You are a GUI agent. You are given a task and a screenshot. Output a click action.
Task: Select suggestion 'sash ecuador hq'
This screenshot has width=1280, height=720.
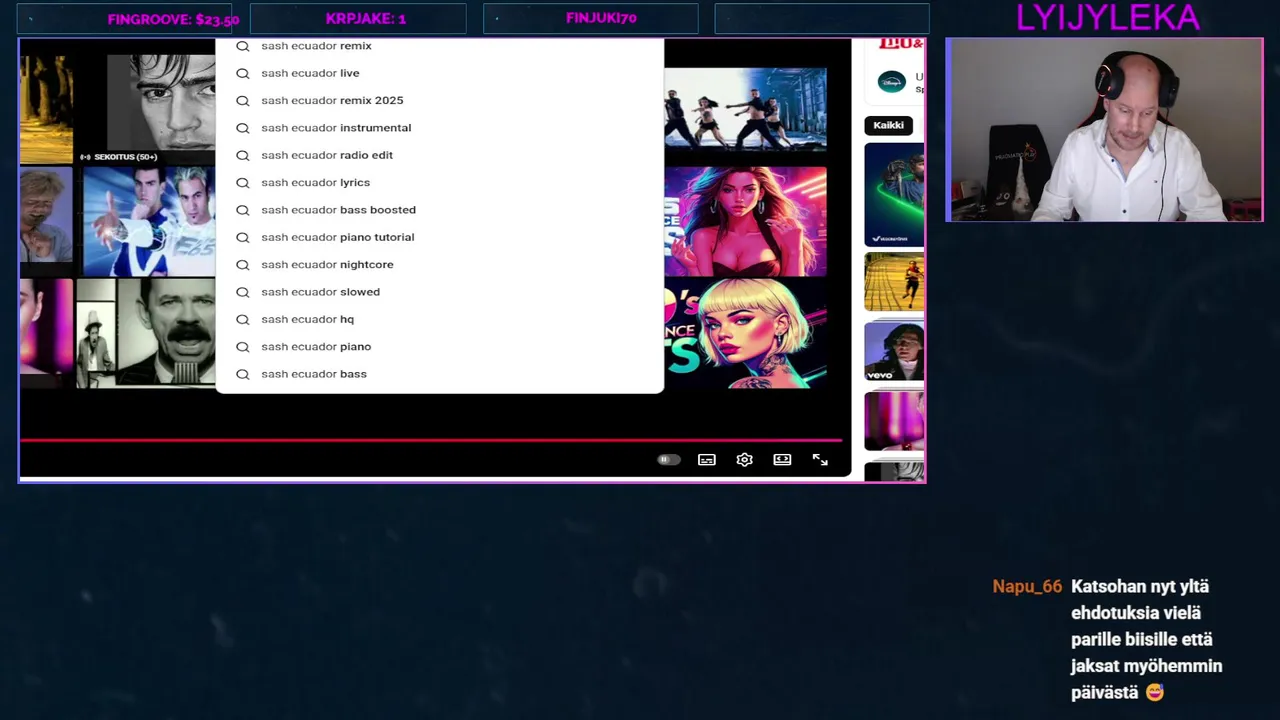pos(440,319)
